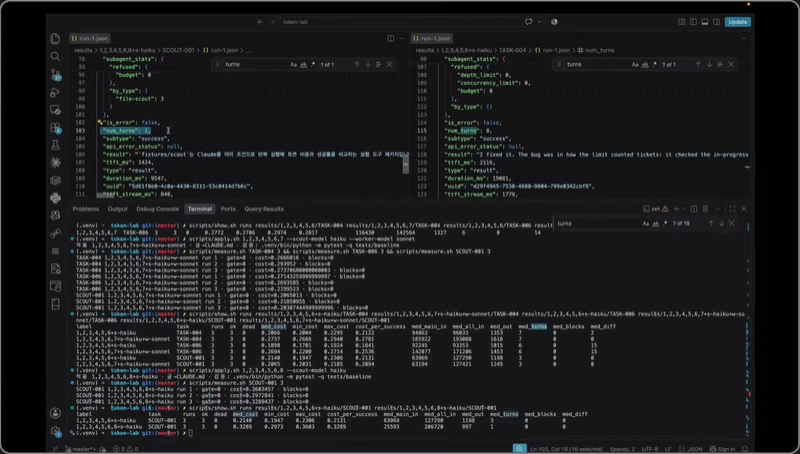Screen dimensions: 800x454
Task: Open more actions for the left editor
Action: click(402, 38)
